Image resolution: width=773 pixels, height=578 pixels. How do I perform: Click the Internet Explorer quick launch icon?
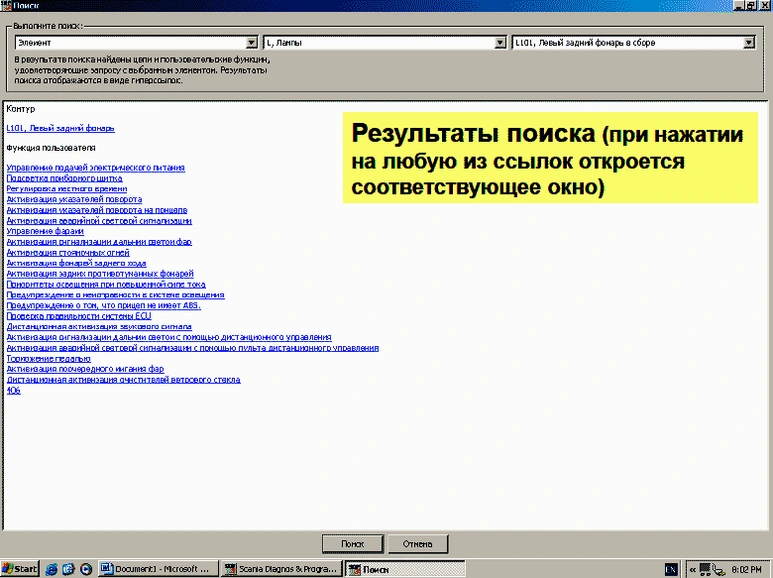coord(52,568)
